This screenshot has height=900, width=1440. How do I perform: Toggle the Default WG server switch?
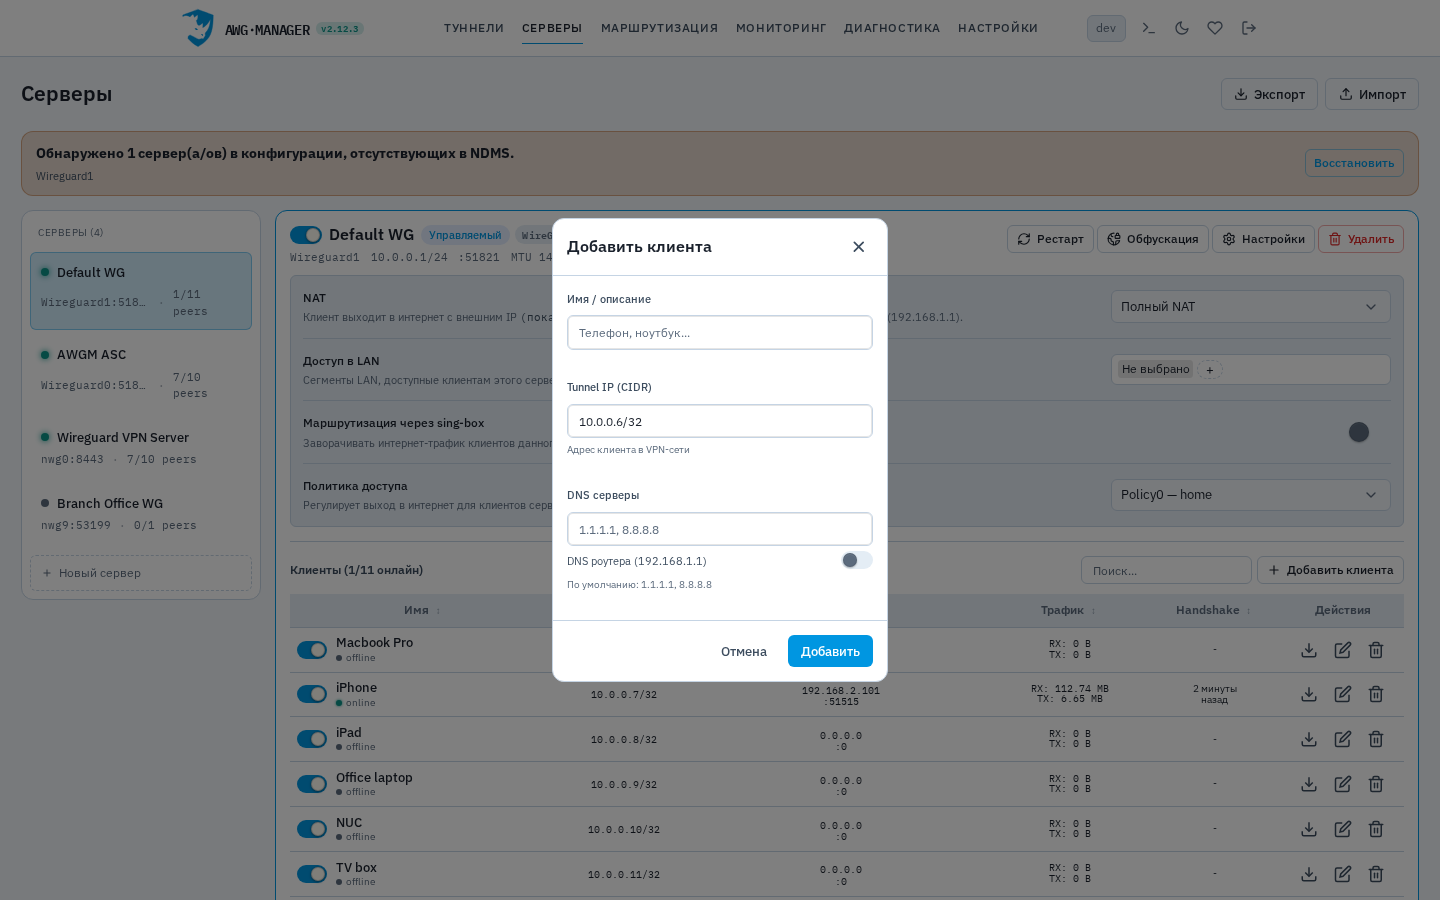306,235
